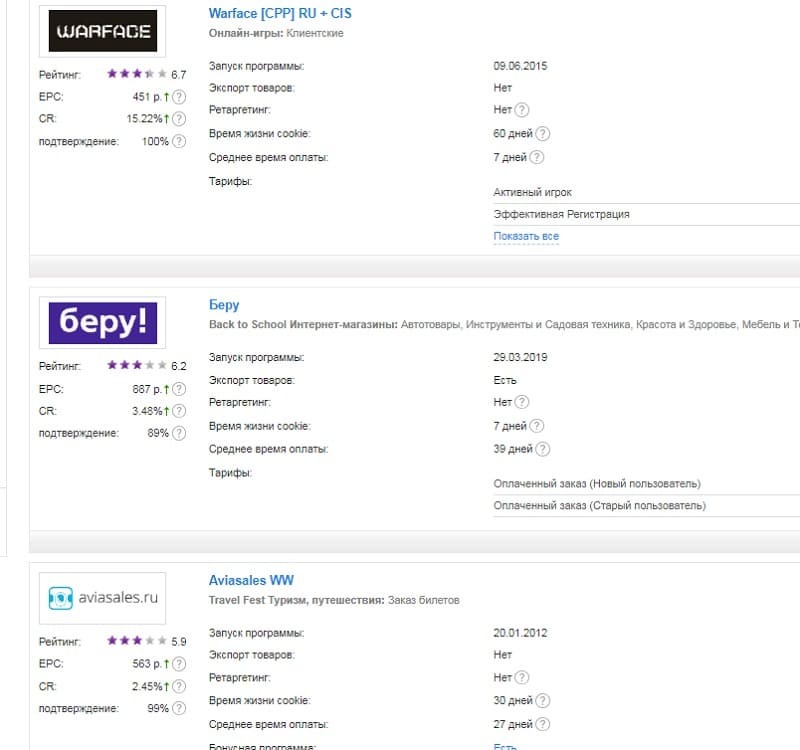The image size is (800, 750).
Task: Click help icon next to Warface EPC
Action: (179, 97)
